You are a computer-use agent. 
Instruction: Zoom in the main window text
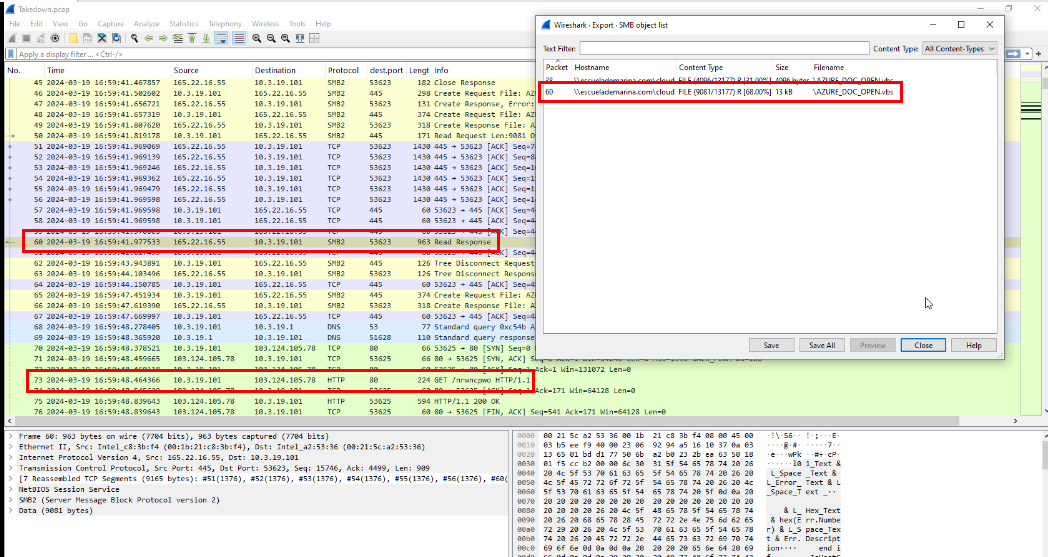257,39
